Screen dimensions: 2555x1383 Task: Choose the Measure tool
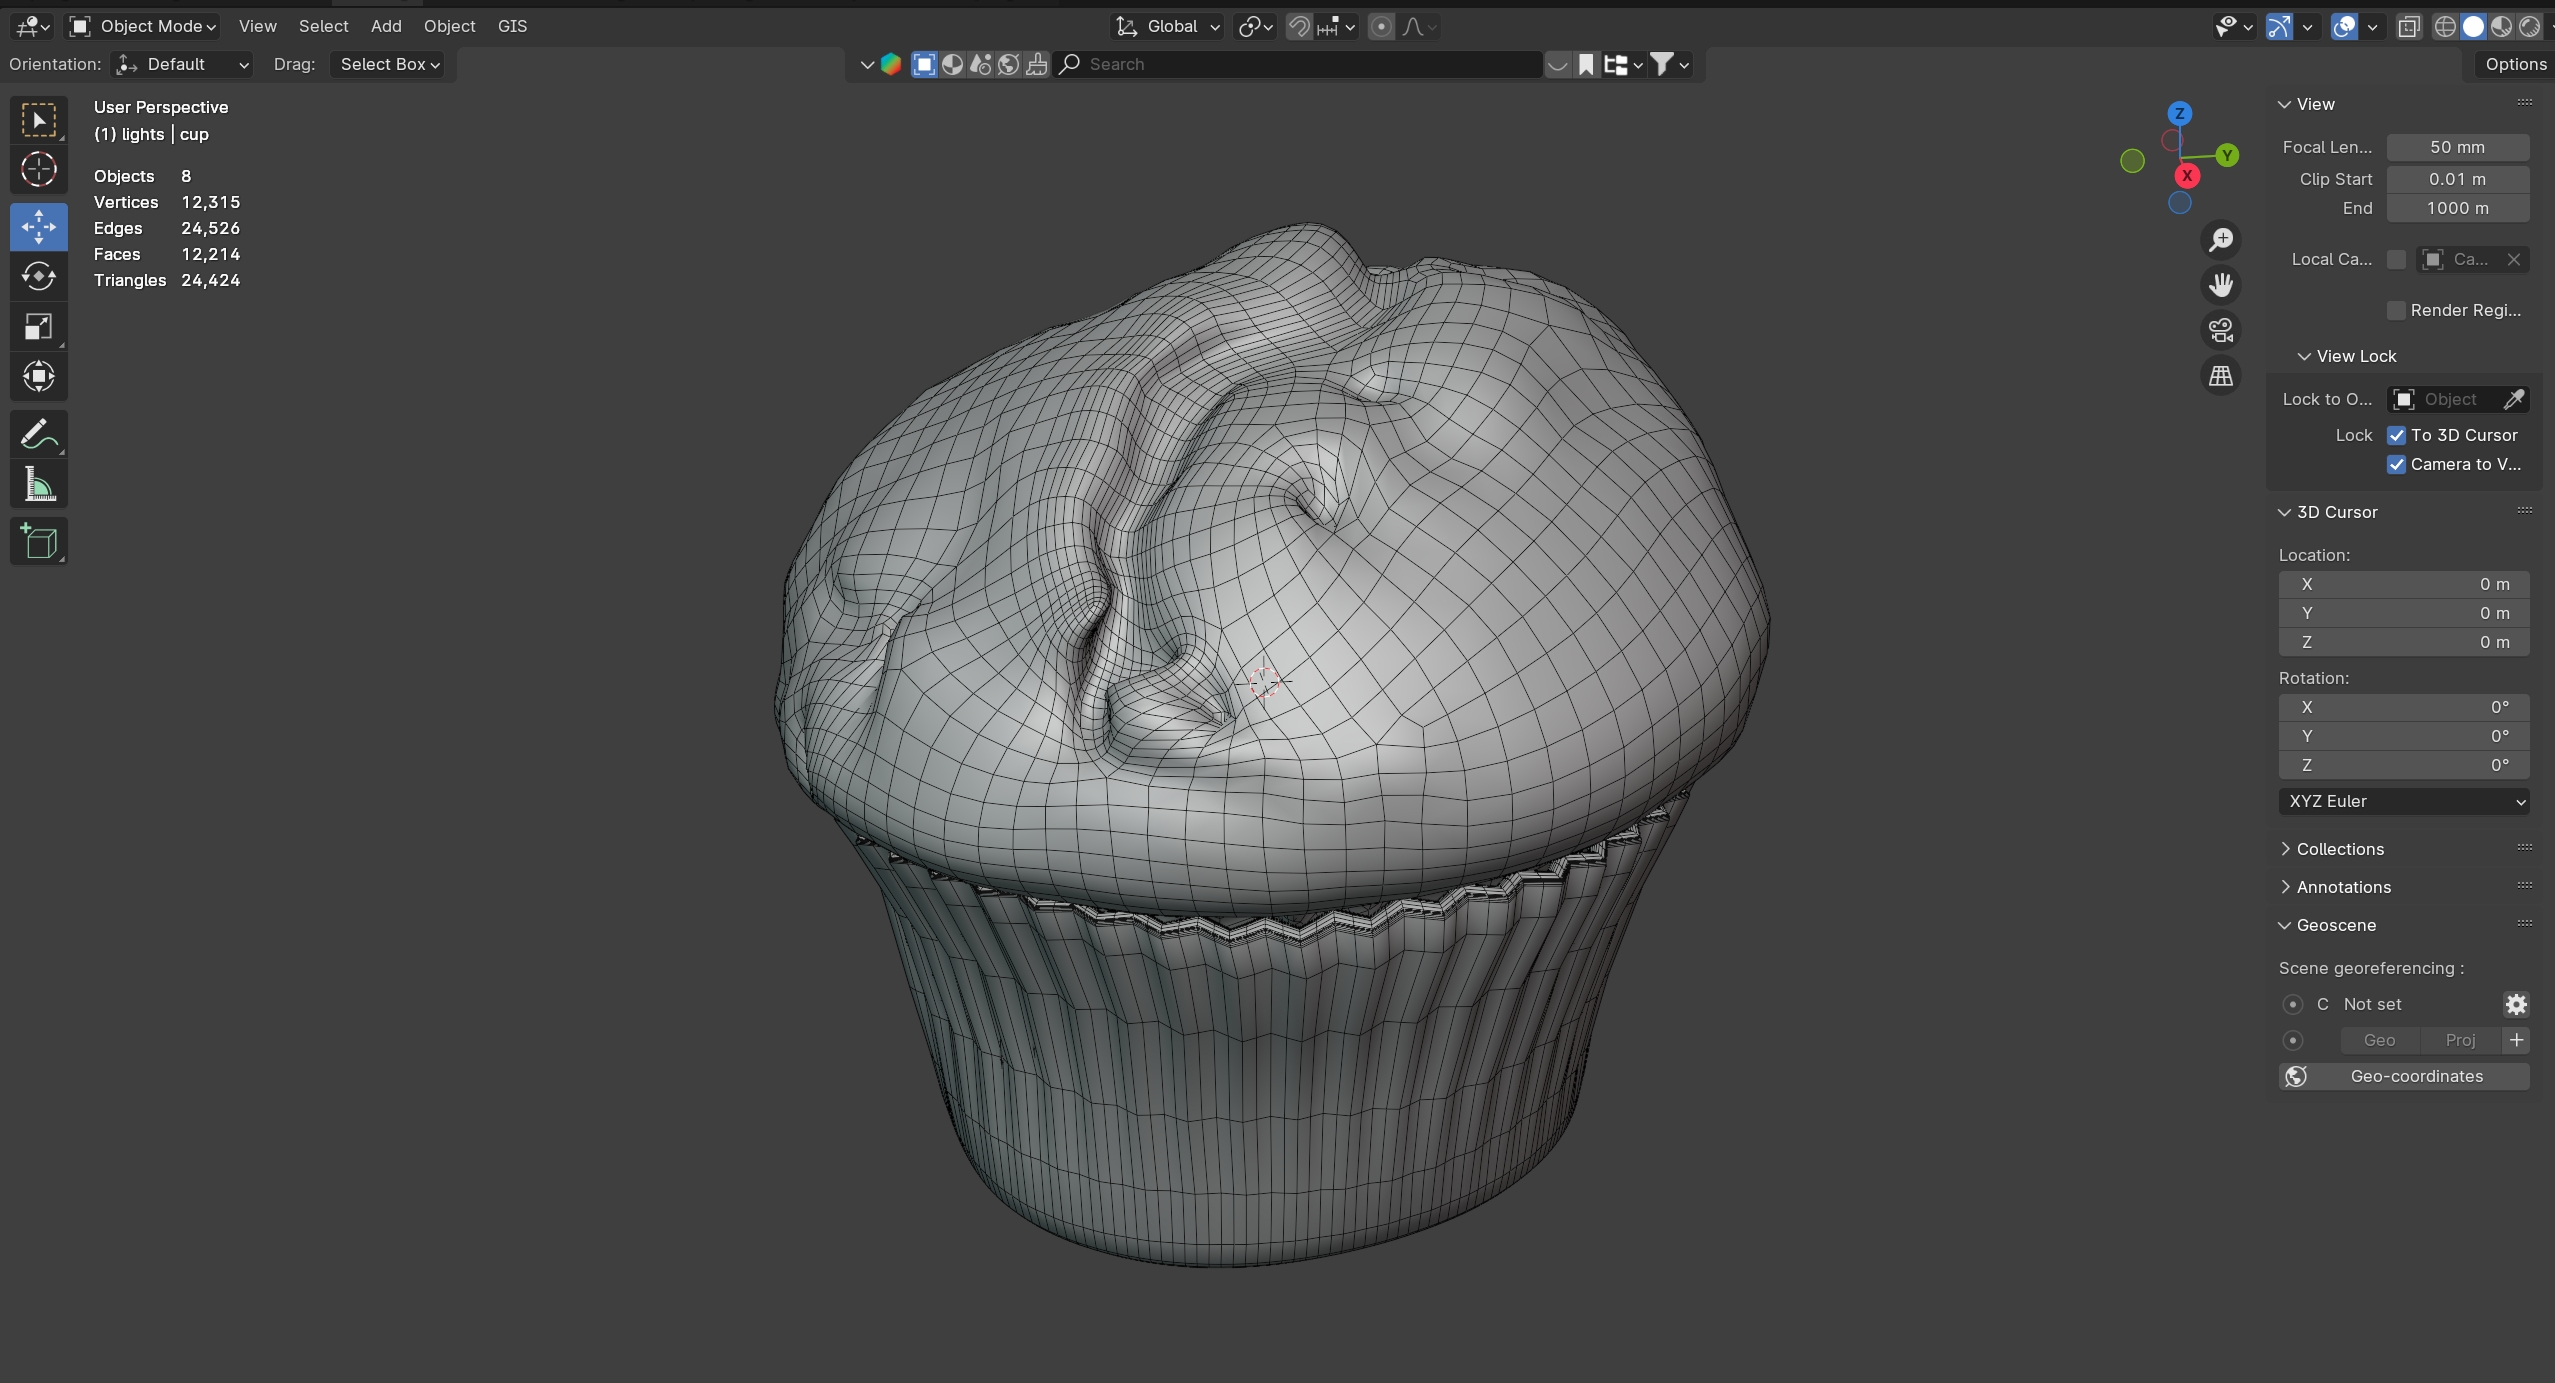38,485
